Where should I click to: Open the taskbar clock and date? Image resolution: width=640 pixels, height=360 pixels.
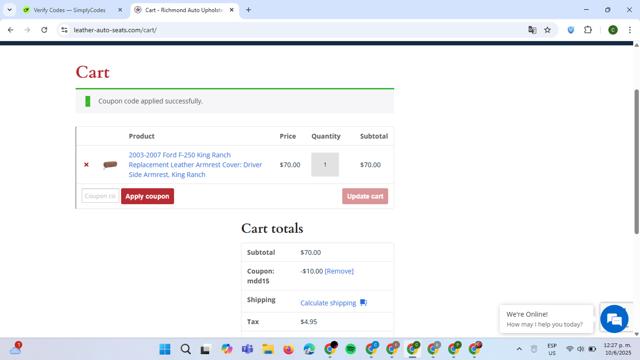[617, 349]
